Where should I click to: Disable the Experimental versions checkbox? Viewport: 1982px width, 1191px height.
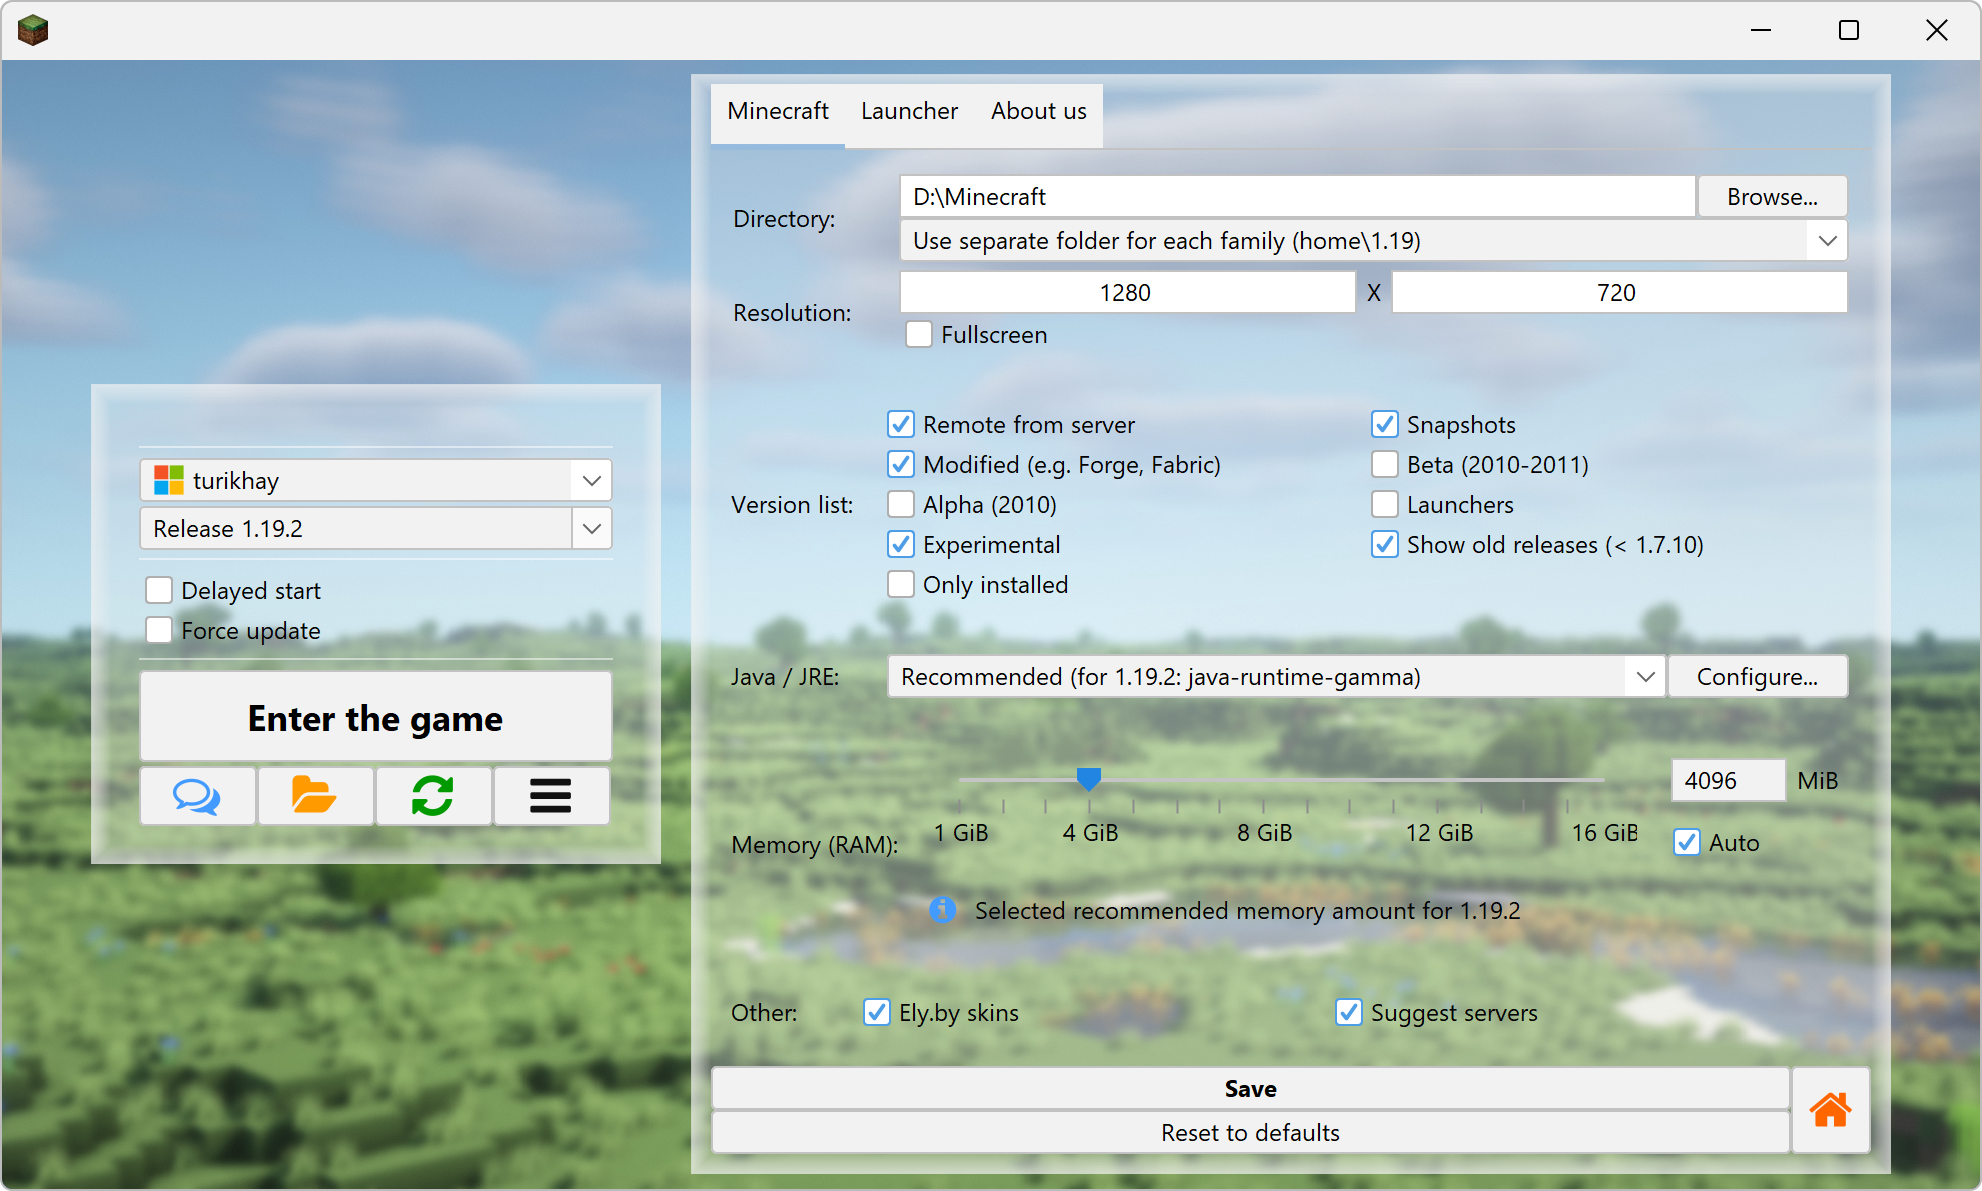pos(900,544)
